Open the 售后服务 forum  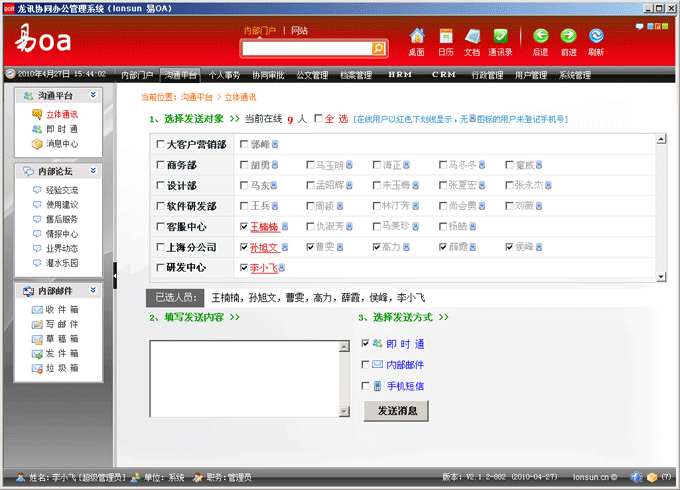pyautogui.click(x=62, y=219)
